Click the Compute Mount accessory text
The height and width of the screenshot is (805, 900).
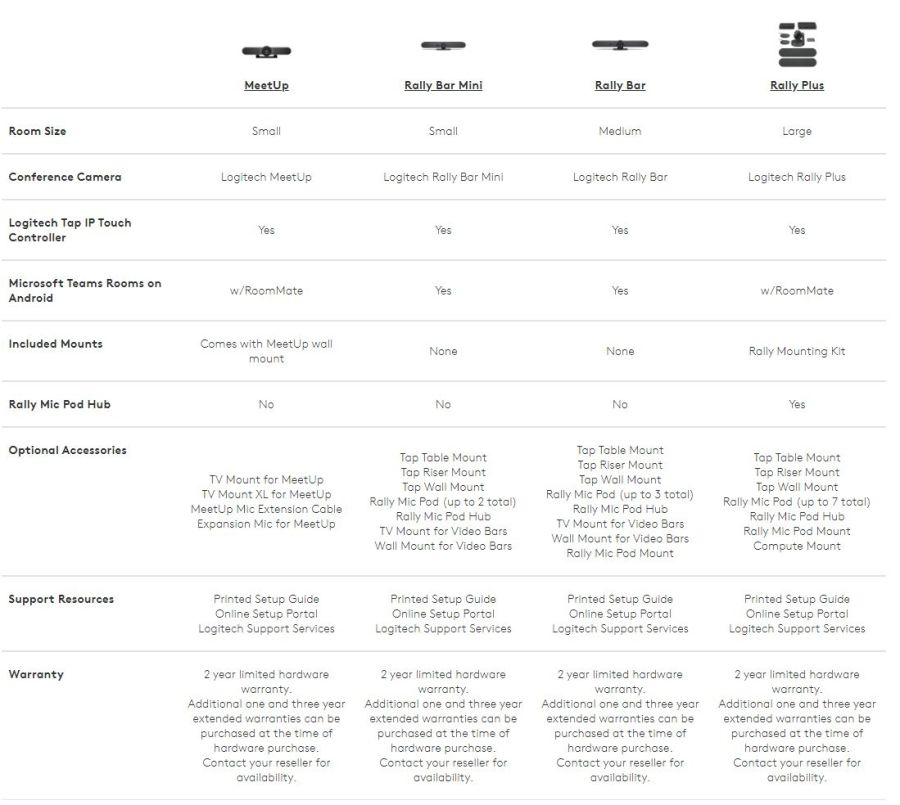click(x=797, y=546)
